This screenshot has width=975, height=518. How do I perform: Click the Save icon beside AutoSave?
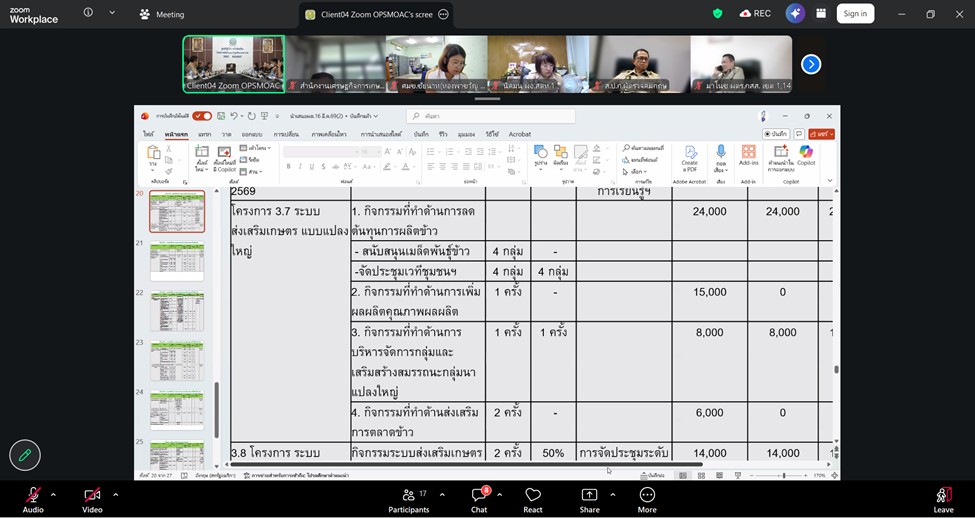[221, 116]
